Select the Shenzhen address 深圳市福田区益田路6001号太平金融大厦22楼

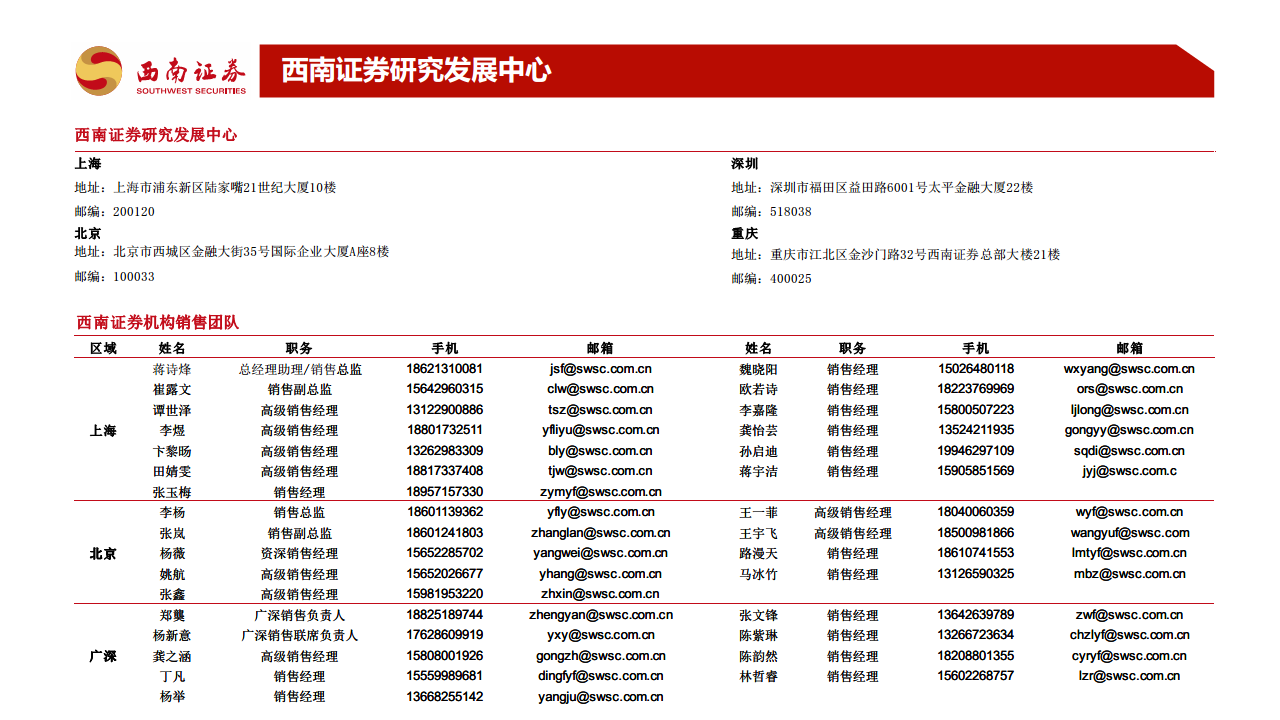click(x=902, y=187)
